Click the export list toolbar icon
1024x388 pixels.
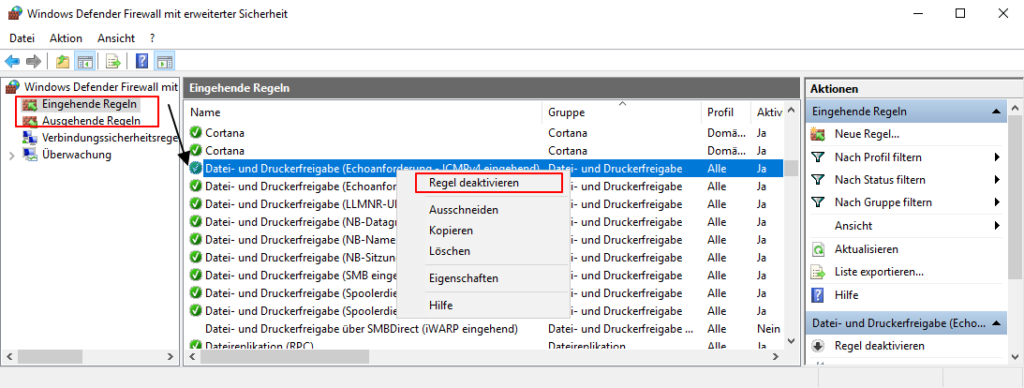(114, 61)
